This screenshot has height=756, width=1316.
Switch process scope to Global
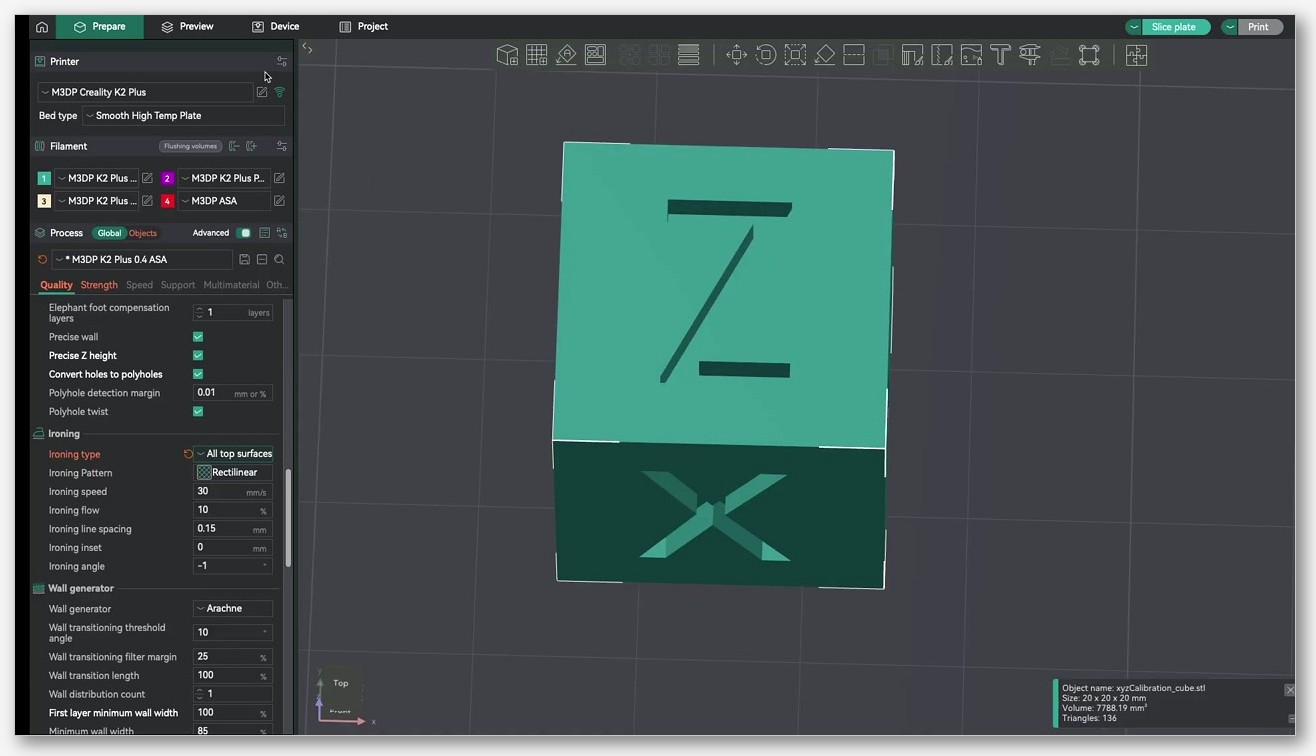pos(109,233)
